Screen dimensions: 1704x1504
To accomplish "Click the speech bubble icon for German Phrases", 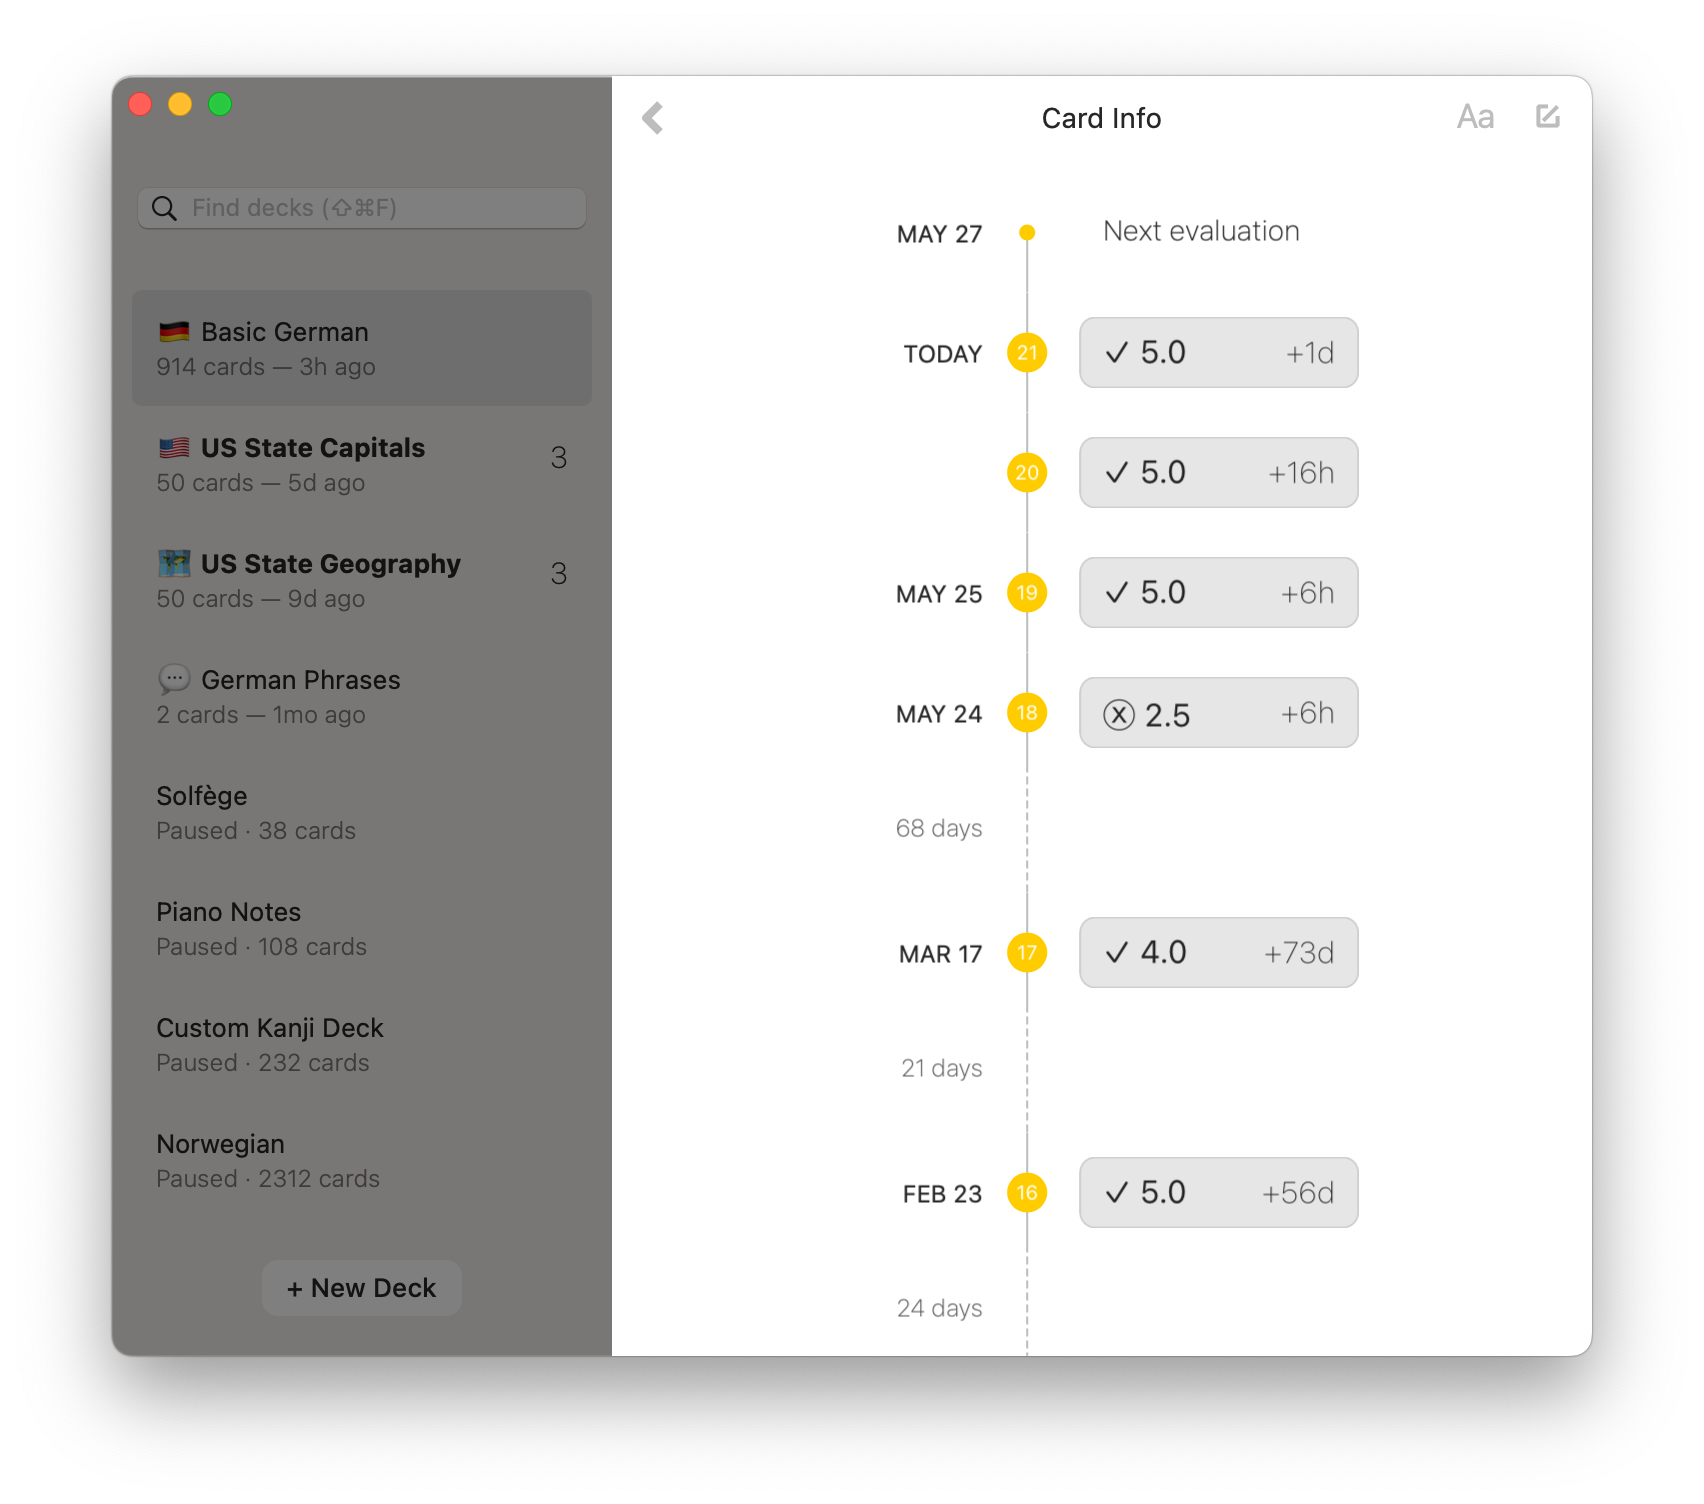I will coord(174,679).
